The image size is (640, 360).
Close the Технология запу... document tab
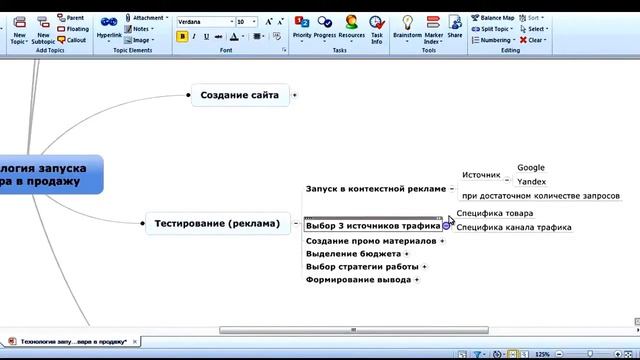135,341
